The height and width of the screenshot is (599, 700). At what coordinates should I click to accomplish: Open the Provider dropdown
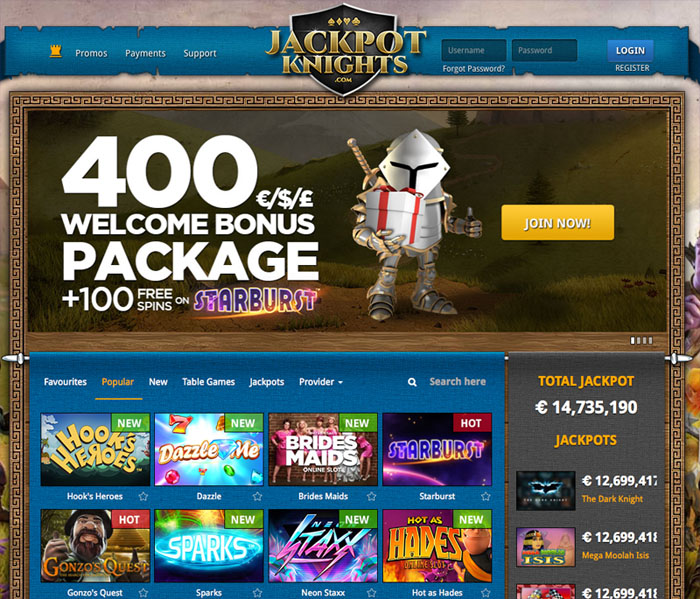(321, 382)
